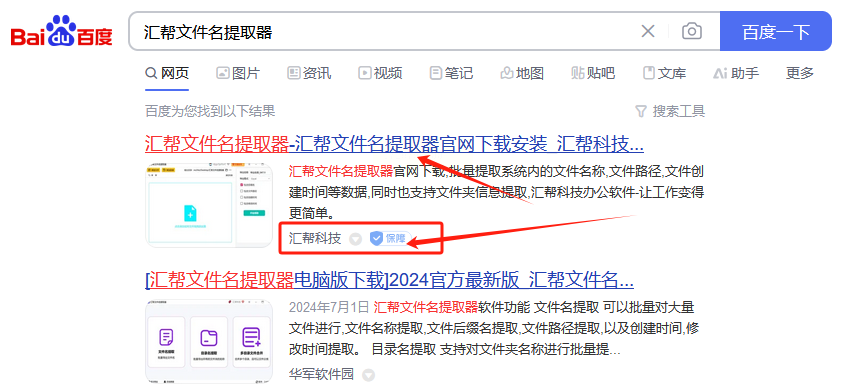Switch to the 资讯 tab
This screenshot has height=388, width=846.
click(309, 73)
